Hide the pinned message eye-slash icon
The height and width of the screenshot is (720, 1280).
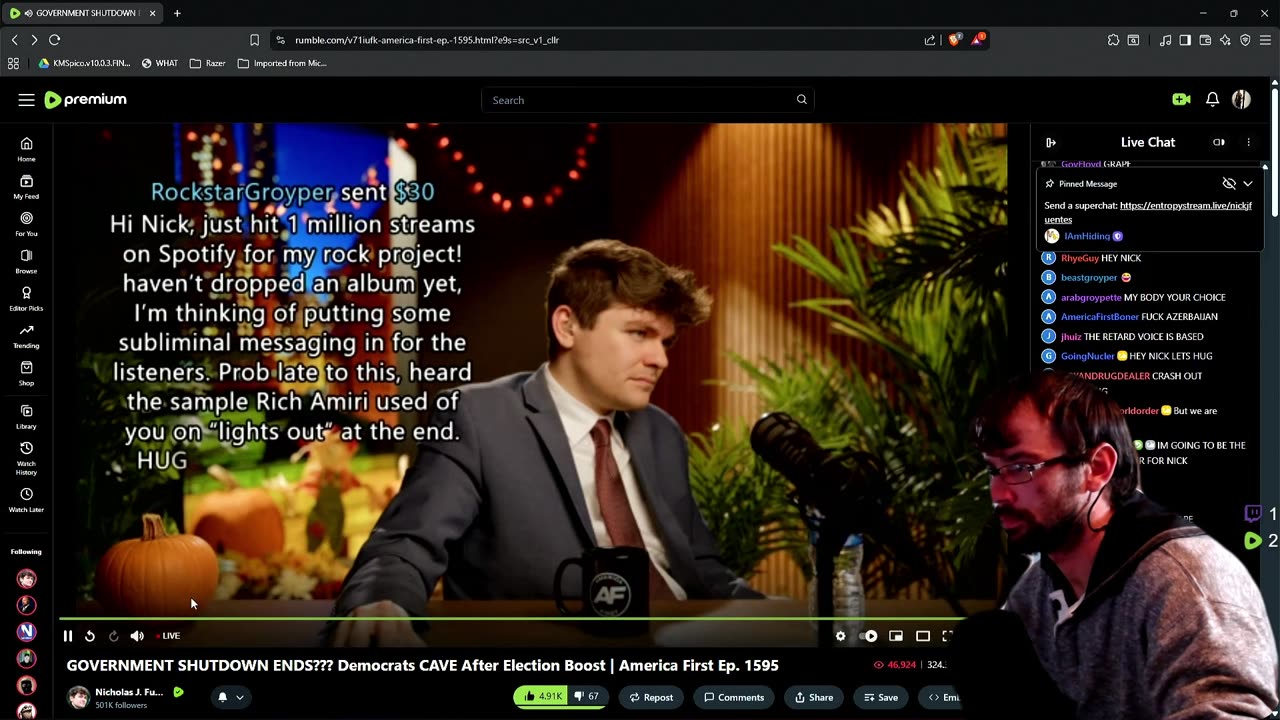pos(1229,184)
